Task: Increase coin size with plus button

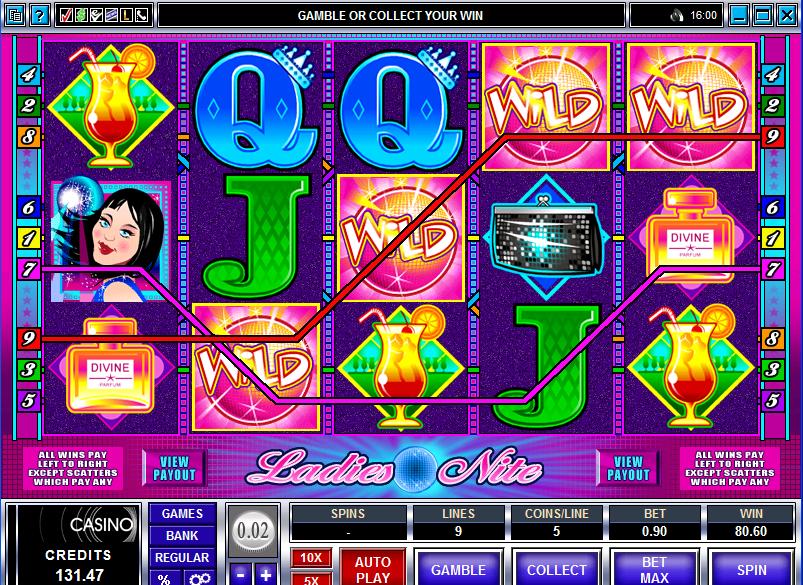Action: pos(266,575)
